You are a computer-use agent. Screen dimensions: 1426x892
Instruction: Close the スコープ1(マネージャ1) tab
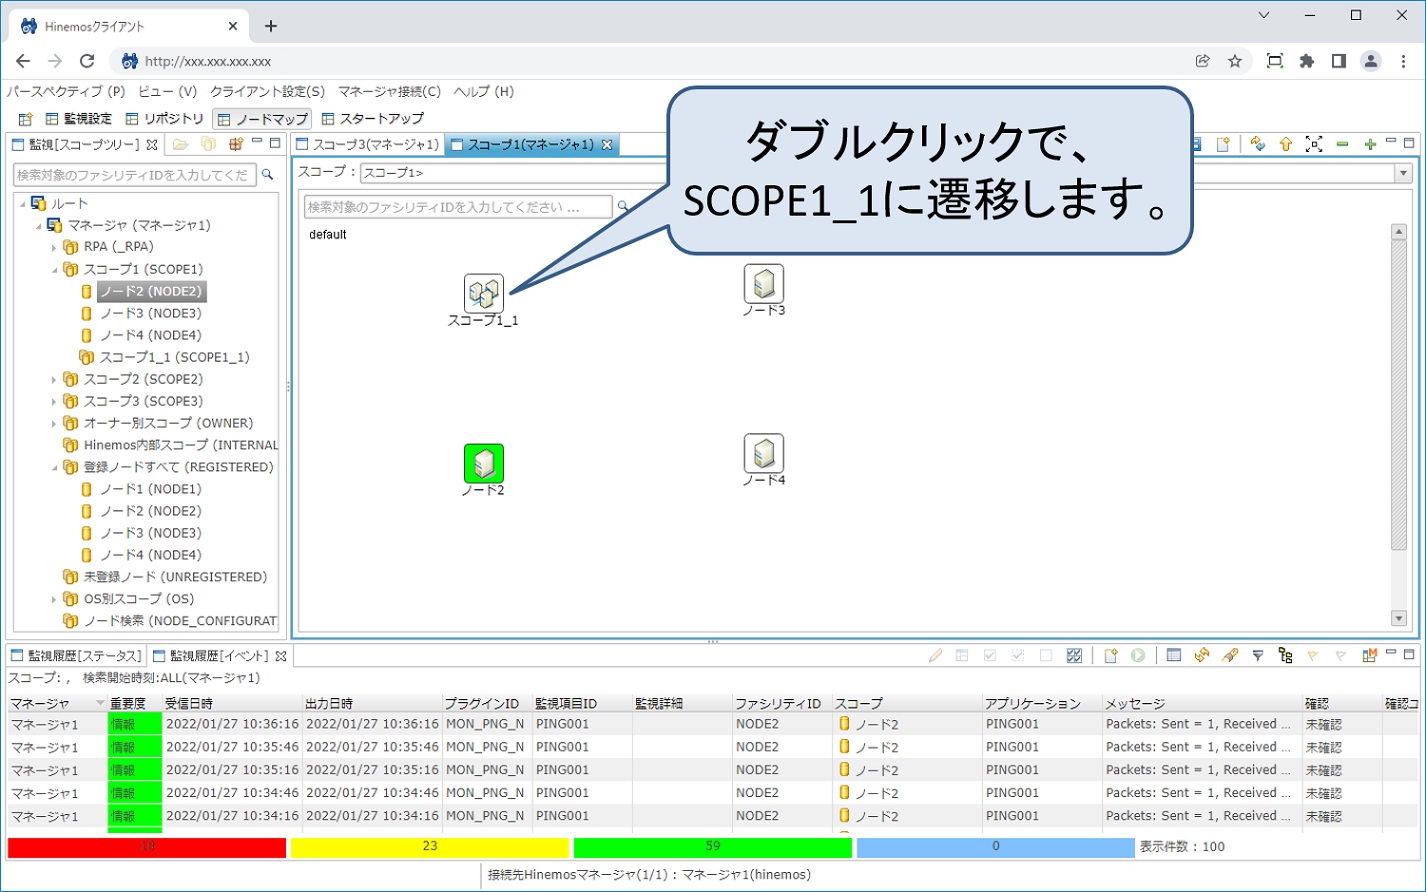pos(606,145)
